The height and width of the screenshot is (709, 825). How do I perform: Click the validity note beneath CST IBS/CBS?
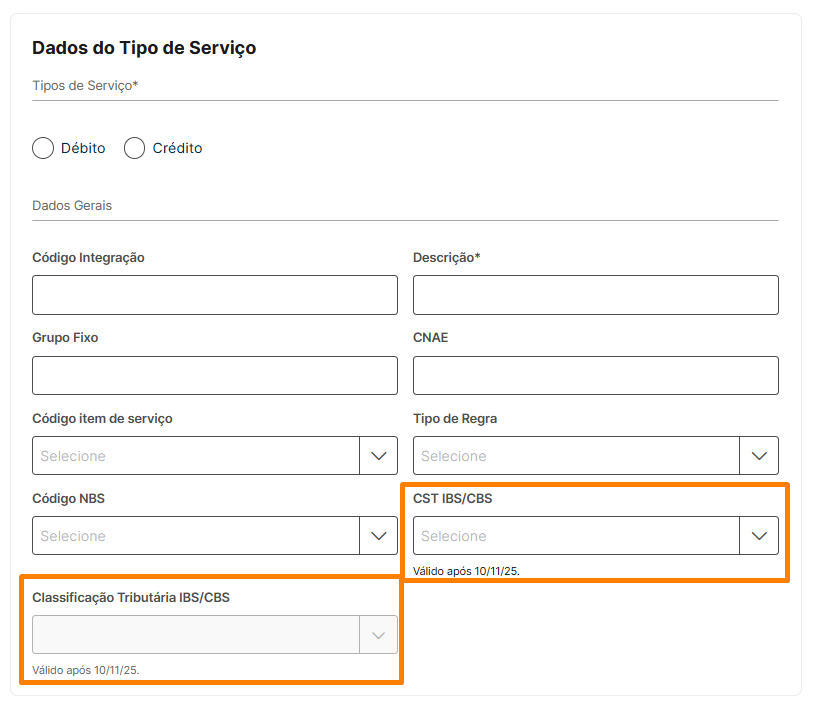pyautogui.click(x=466, y=571)
